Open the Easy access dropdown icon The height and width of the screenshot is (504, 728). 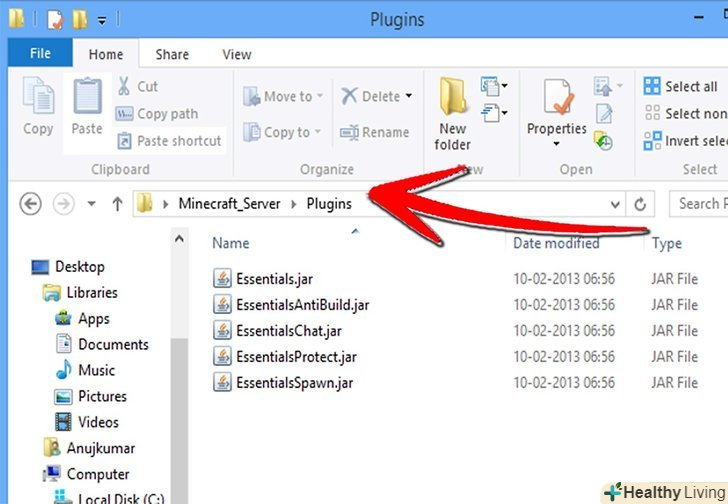[x=494, y=113]
